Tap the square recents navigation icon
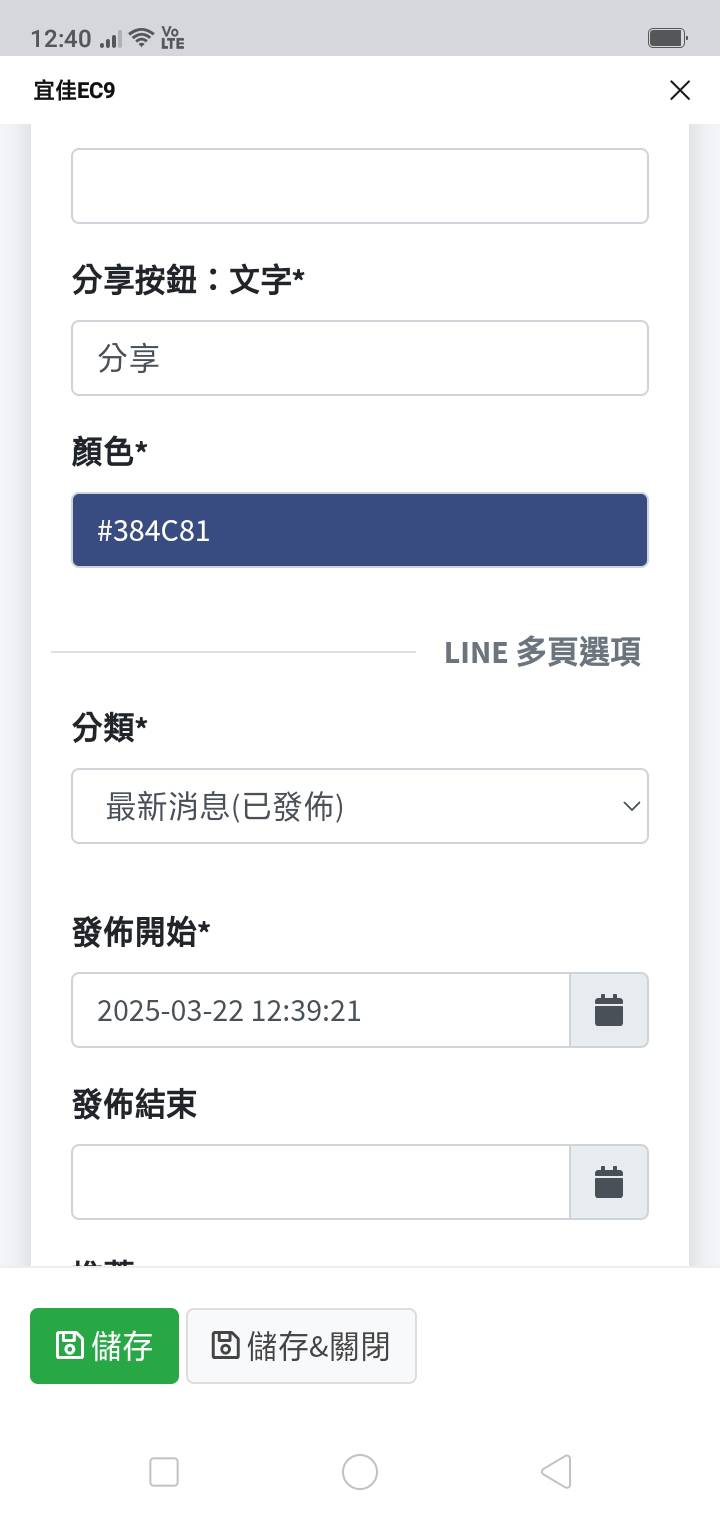This screenshot has height=1520, width=720. (163, 1471)
